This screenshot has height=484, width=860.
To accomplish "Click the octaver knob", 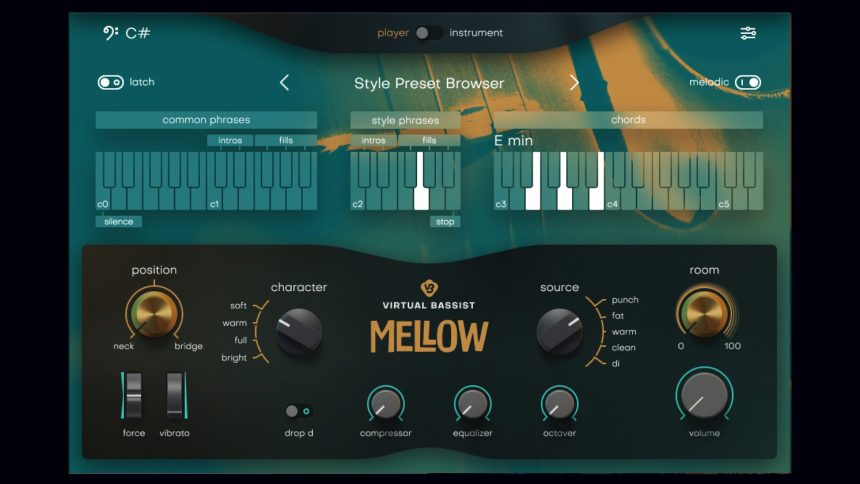I will click(558, 404).
